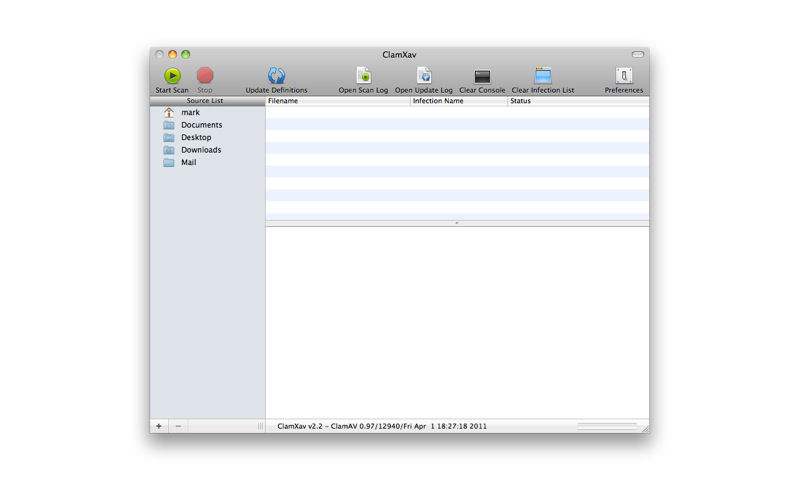The image size is (800, 500).
Task: Zoom the window with the green button
Action: tap(186, 54)
